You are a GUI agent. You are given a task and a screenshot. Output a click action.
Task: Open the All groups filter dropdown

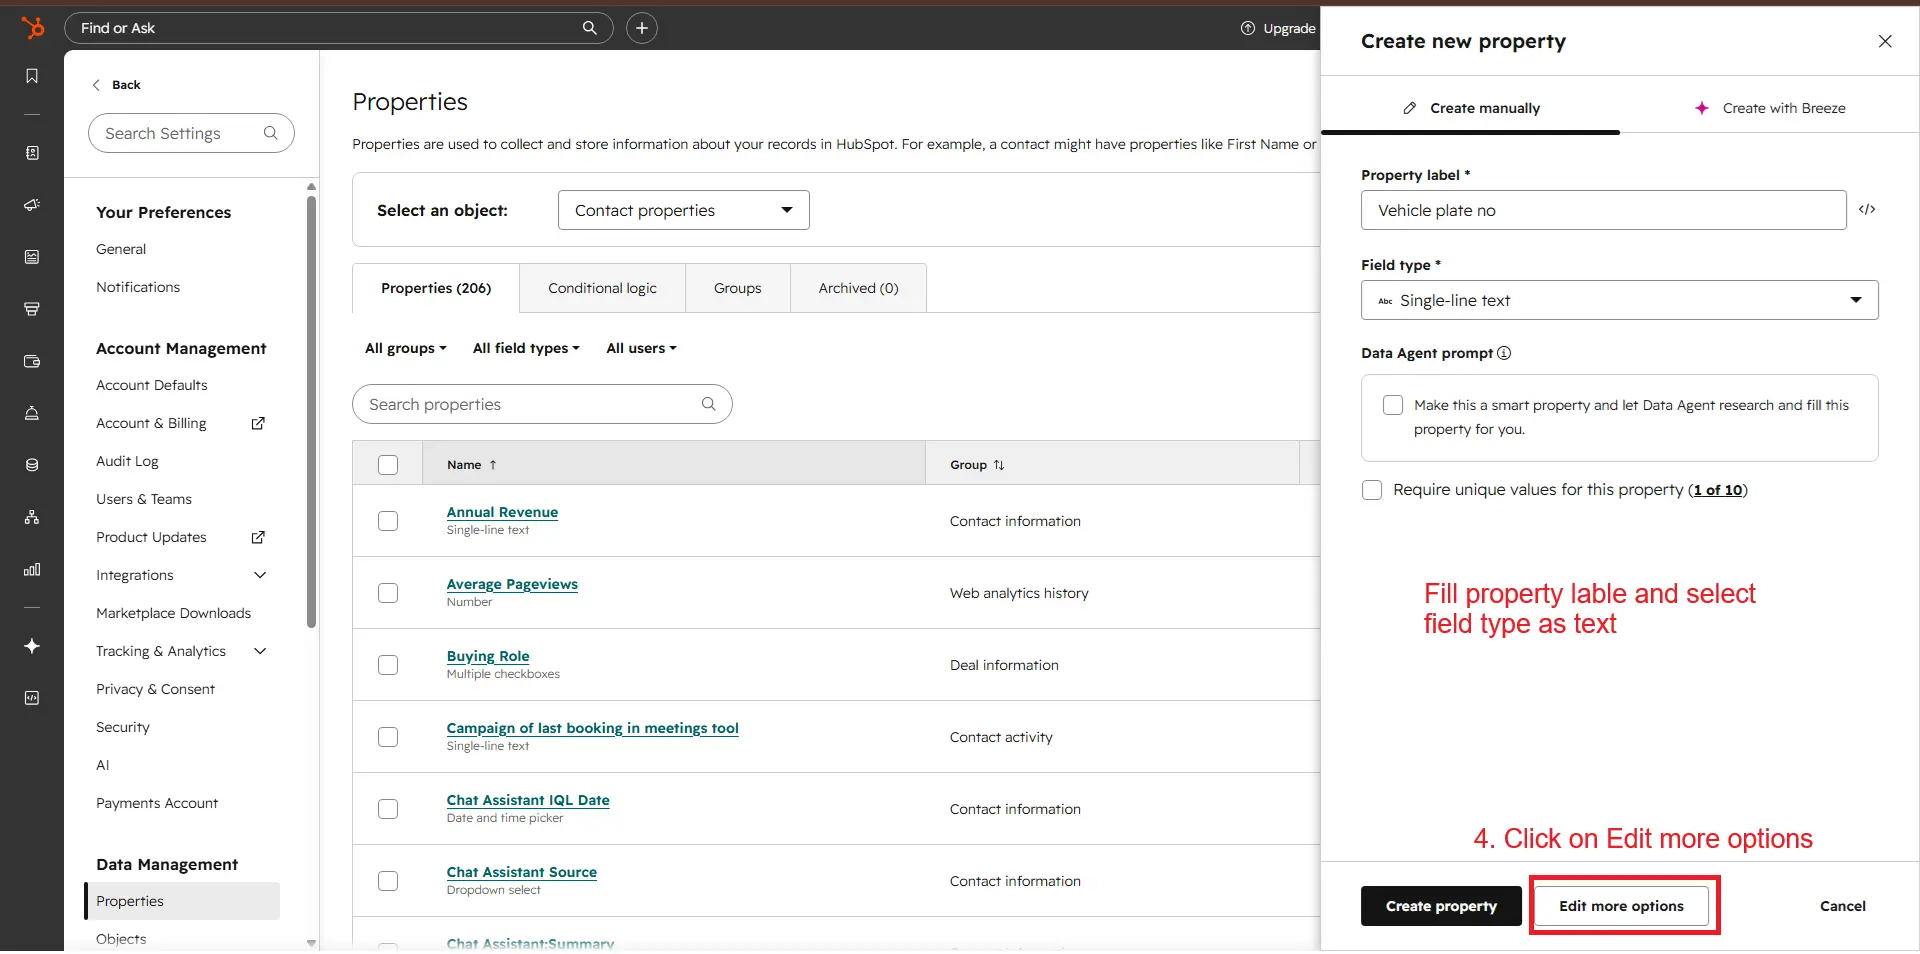406,348
